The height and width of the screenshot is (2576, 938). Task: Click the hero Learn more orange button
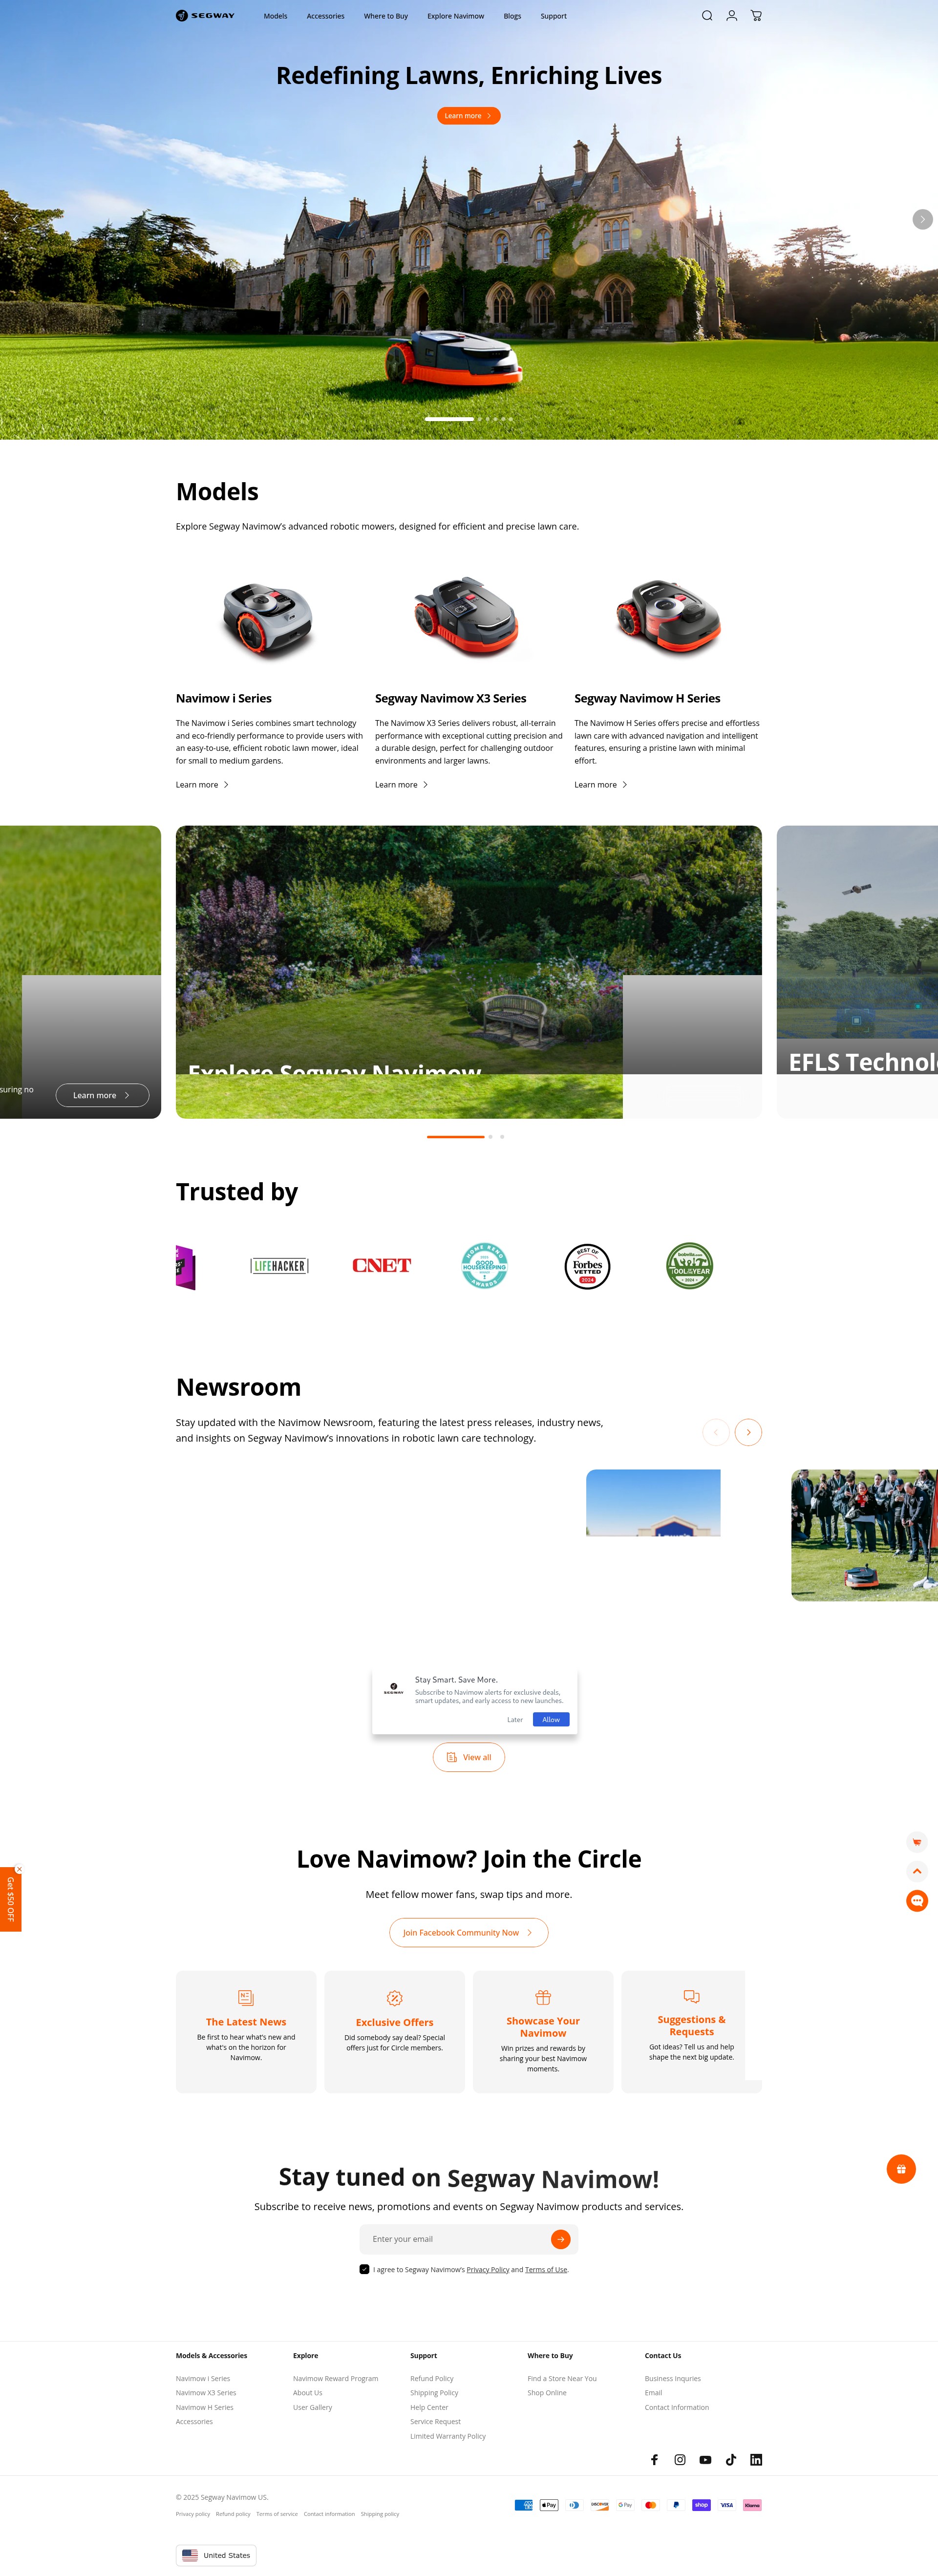(468, 116)
